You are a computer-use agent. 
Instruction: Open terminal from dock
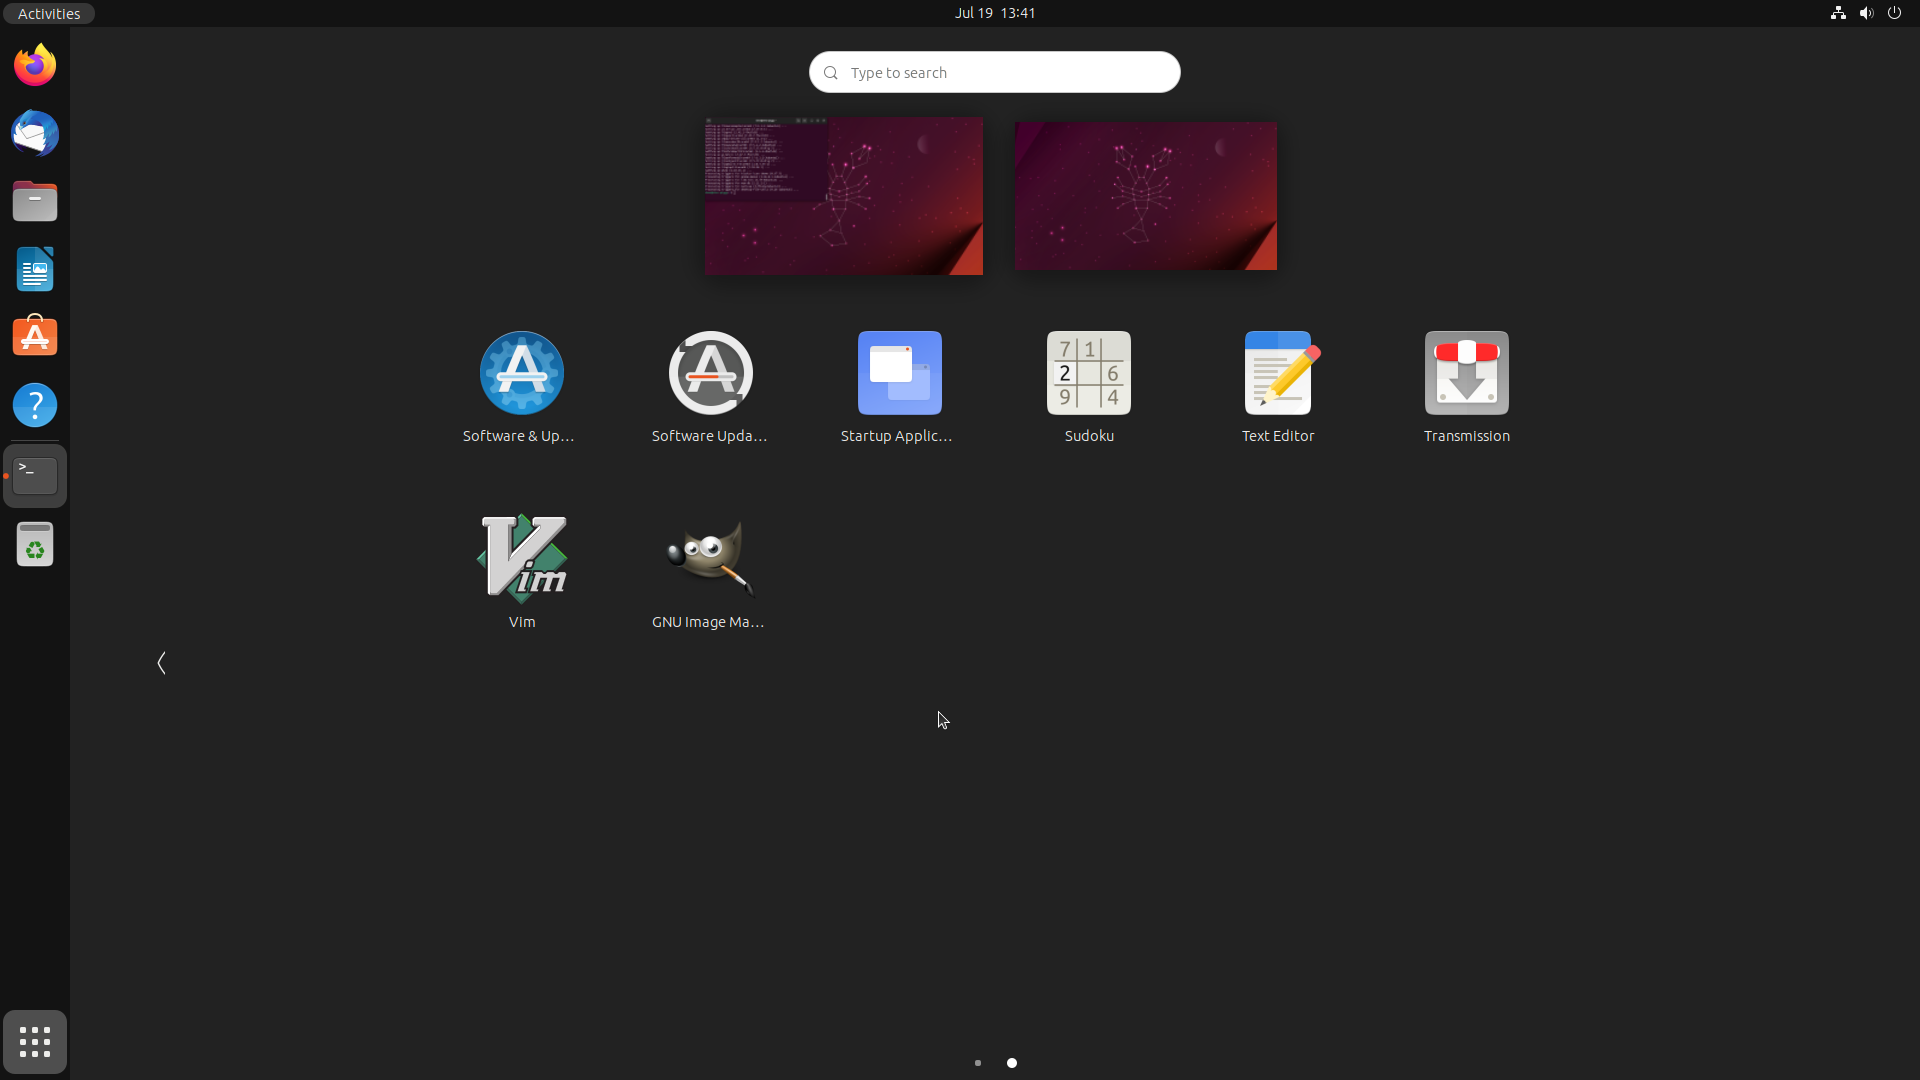34,475
